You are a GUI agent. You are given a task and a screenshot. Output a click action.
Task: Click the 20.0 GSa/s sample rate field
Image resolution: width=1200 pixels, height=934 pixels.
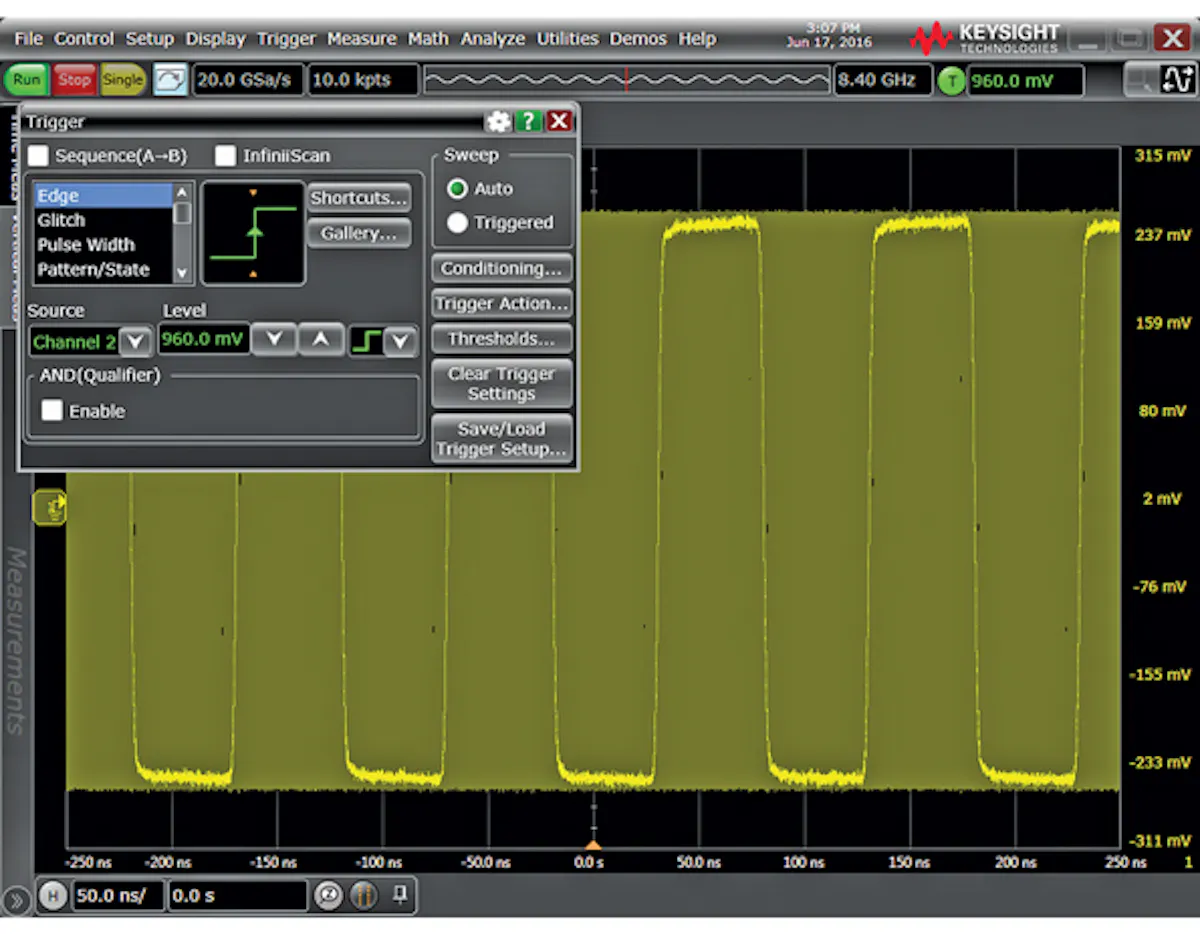(247, 80)
